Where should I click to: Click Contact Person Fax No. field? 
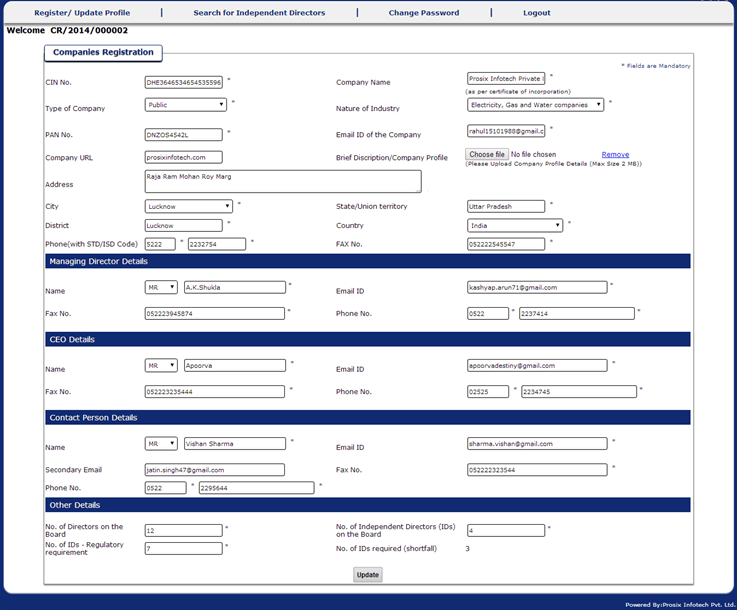coord(537,469)
